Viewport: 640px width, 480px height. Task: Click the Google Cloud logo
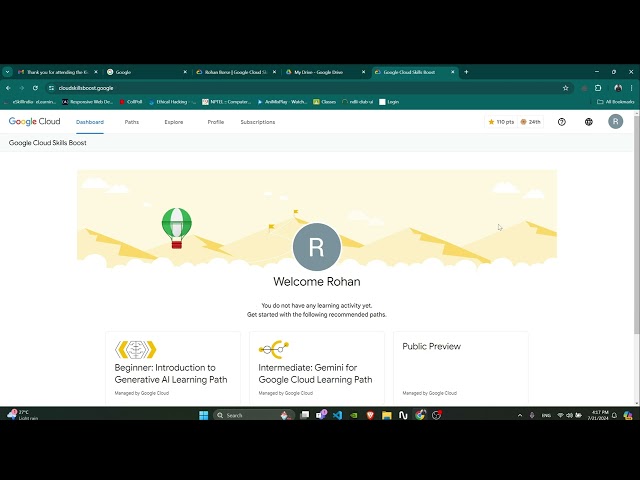35,121
